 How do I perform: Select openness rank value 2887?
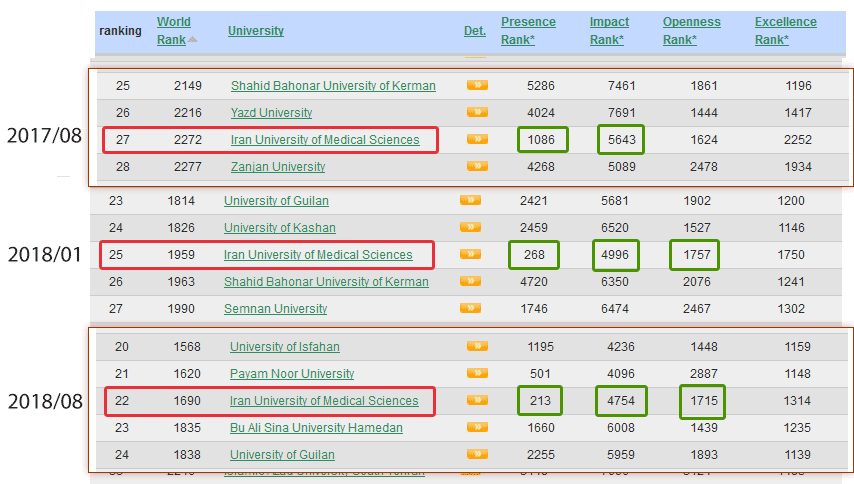point(704,374)
